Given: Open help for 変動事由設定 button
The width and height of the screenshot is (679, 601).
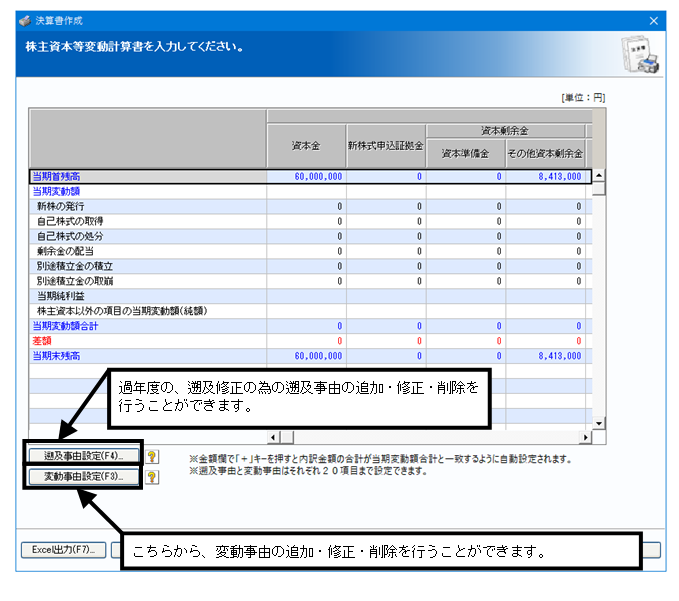Looking at the screenshot, I should click(x=152, y=477).
